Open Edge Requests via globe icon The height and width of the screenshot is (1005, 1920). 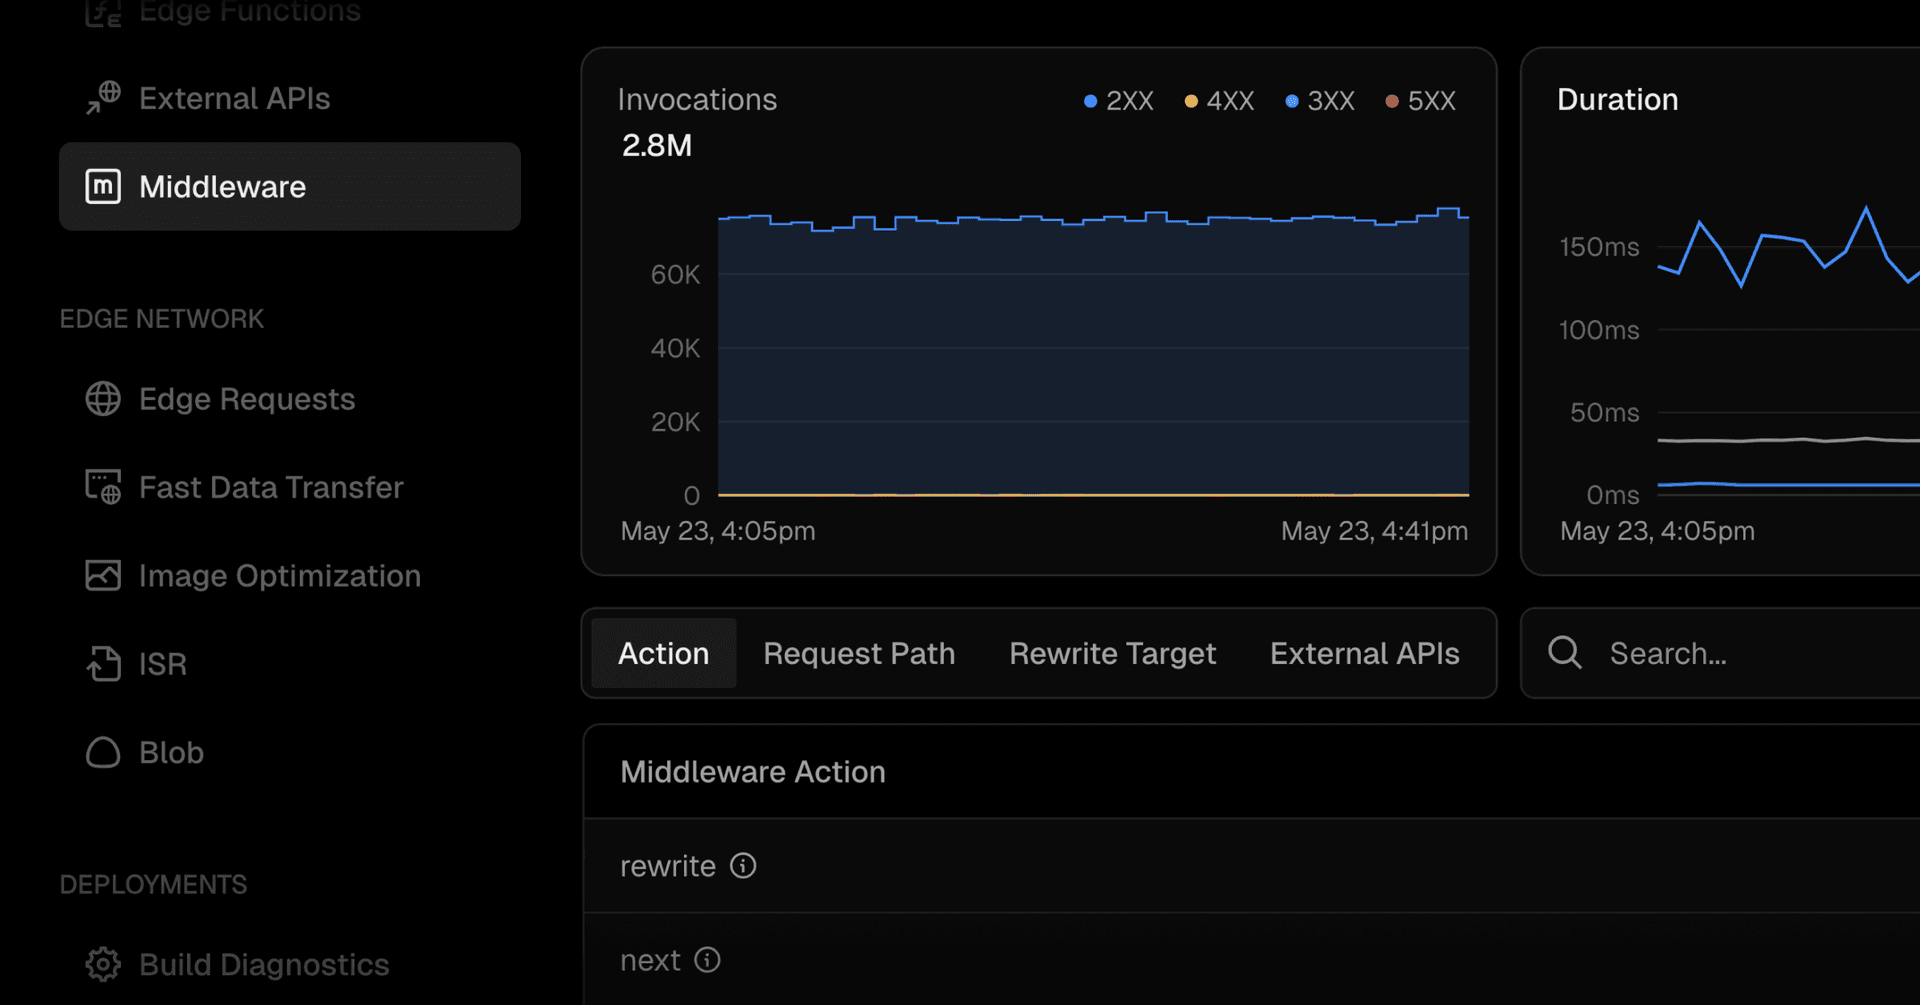(x=103, y=399)
